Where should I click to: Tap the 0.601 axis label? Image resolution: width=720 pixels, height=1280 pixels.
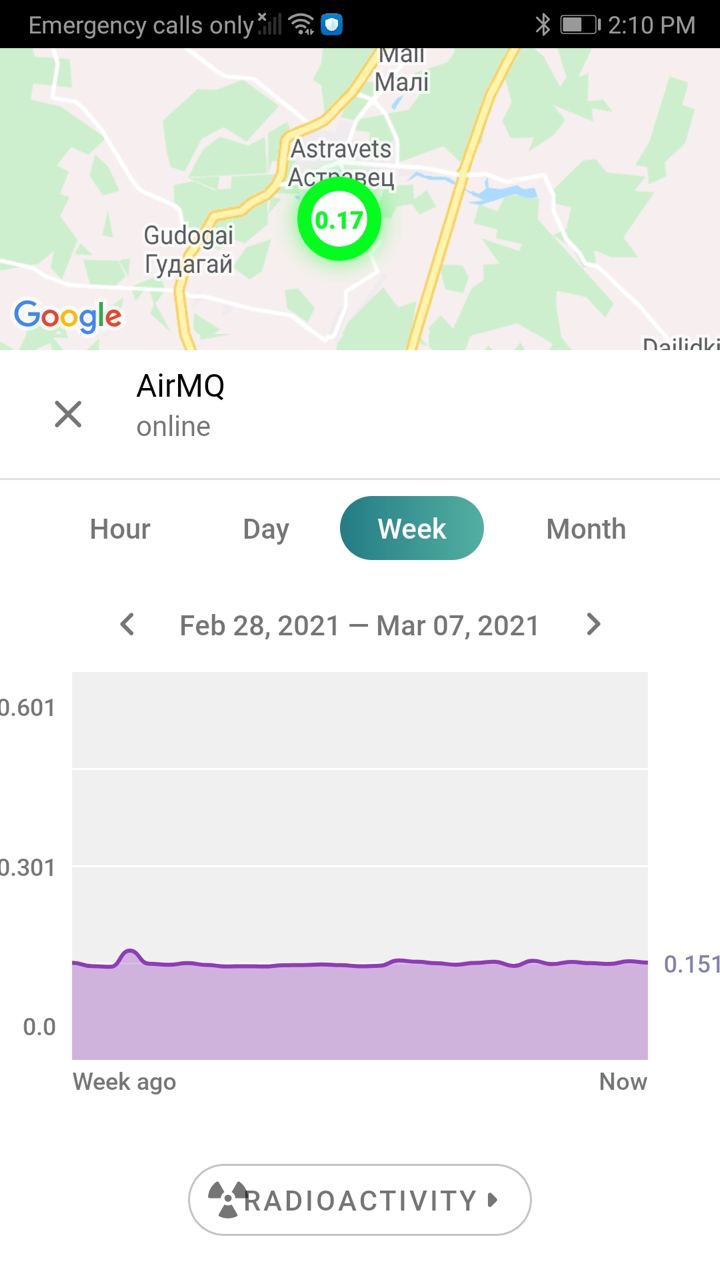point(28,708)
